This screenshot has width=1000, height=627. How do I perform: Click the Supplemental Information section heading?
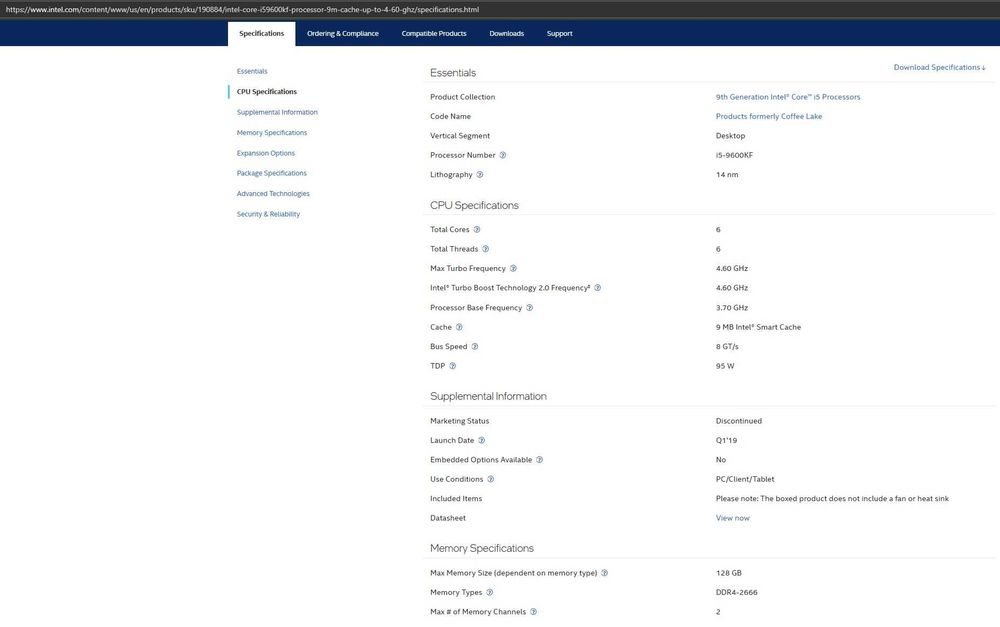pyautogui.click(x=488, y=396)
